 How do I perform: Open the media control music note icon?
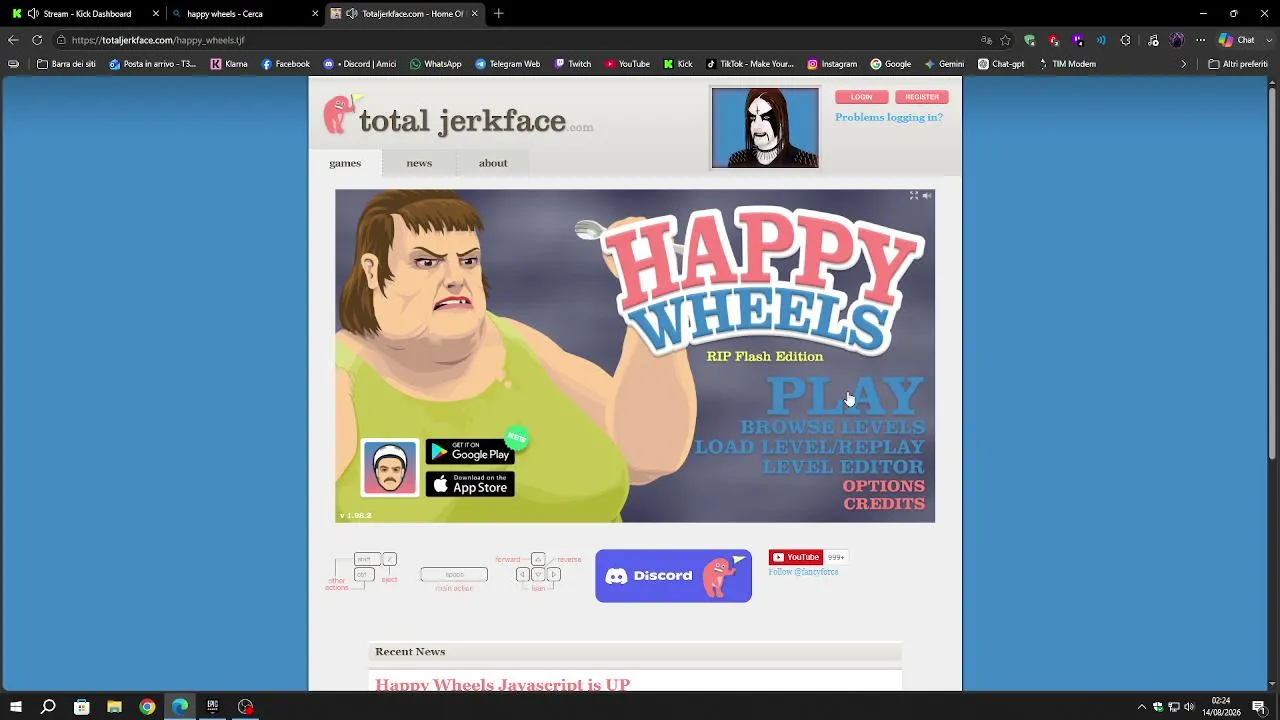click(x=1153, y=40)
